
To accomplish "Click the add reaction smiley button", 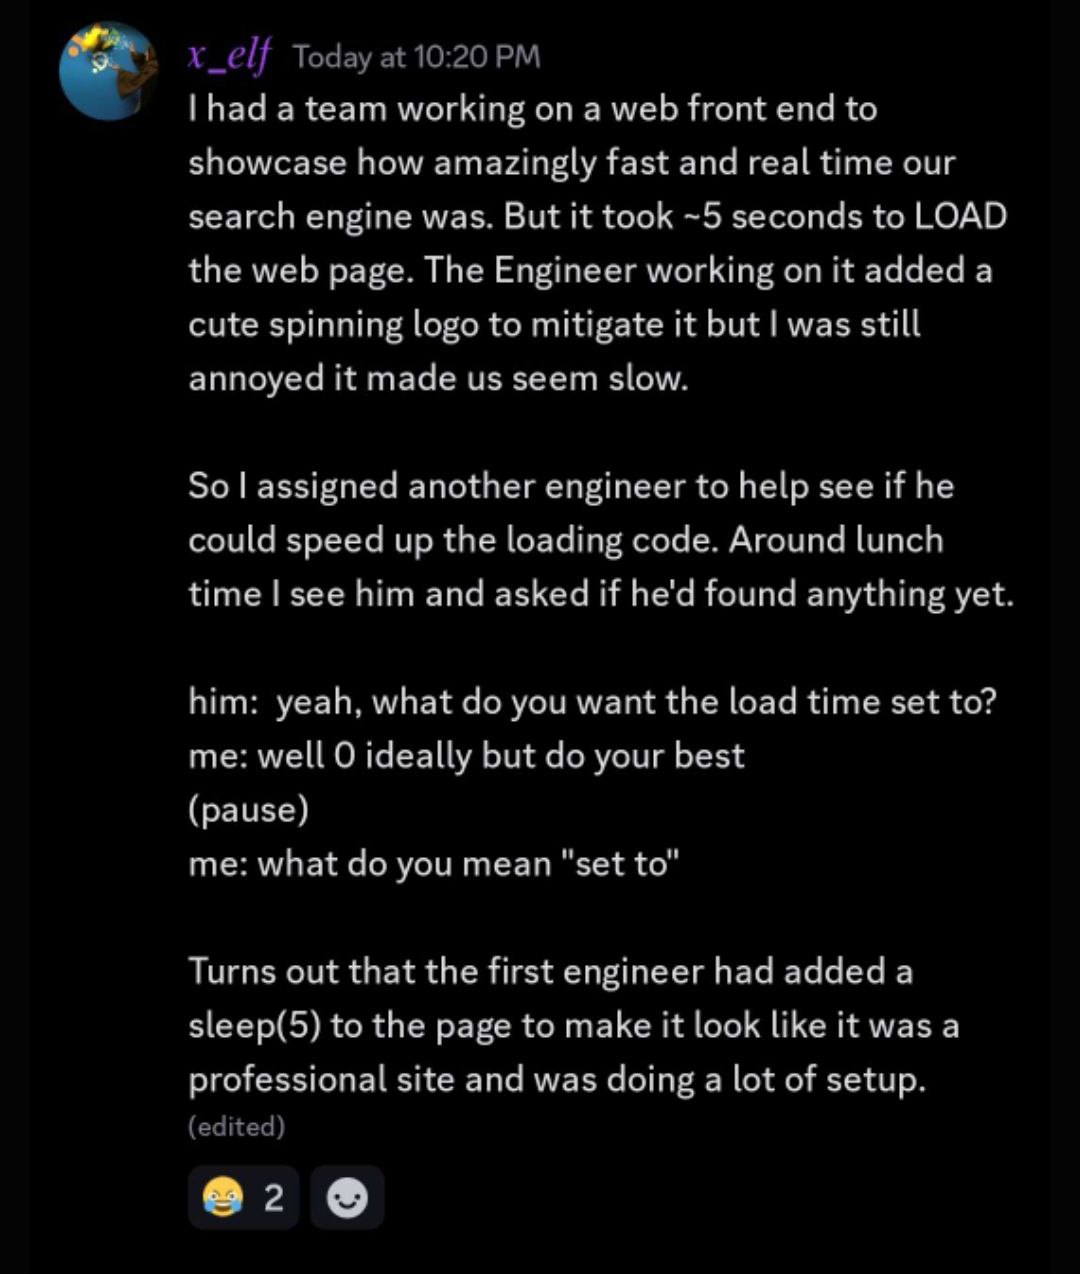I will pyautogui.click(x=346, y=1197).
